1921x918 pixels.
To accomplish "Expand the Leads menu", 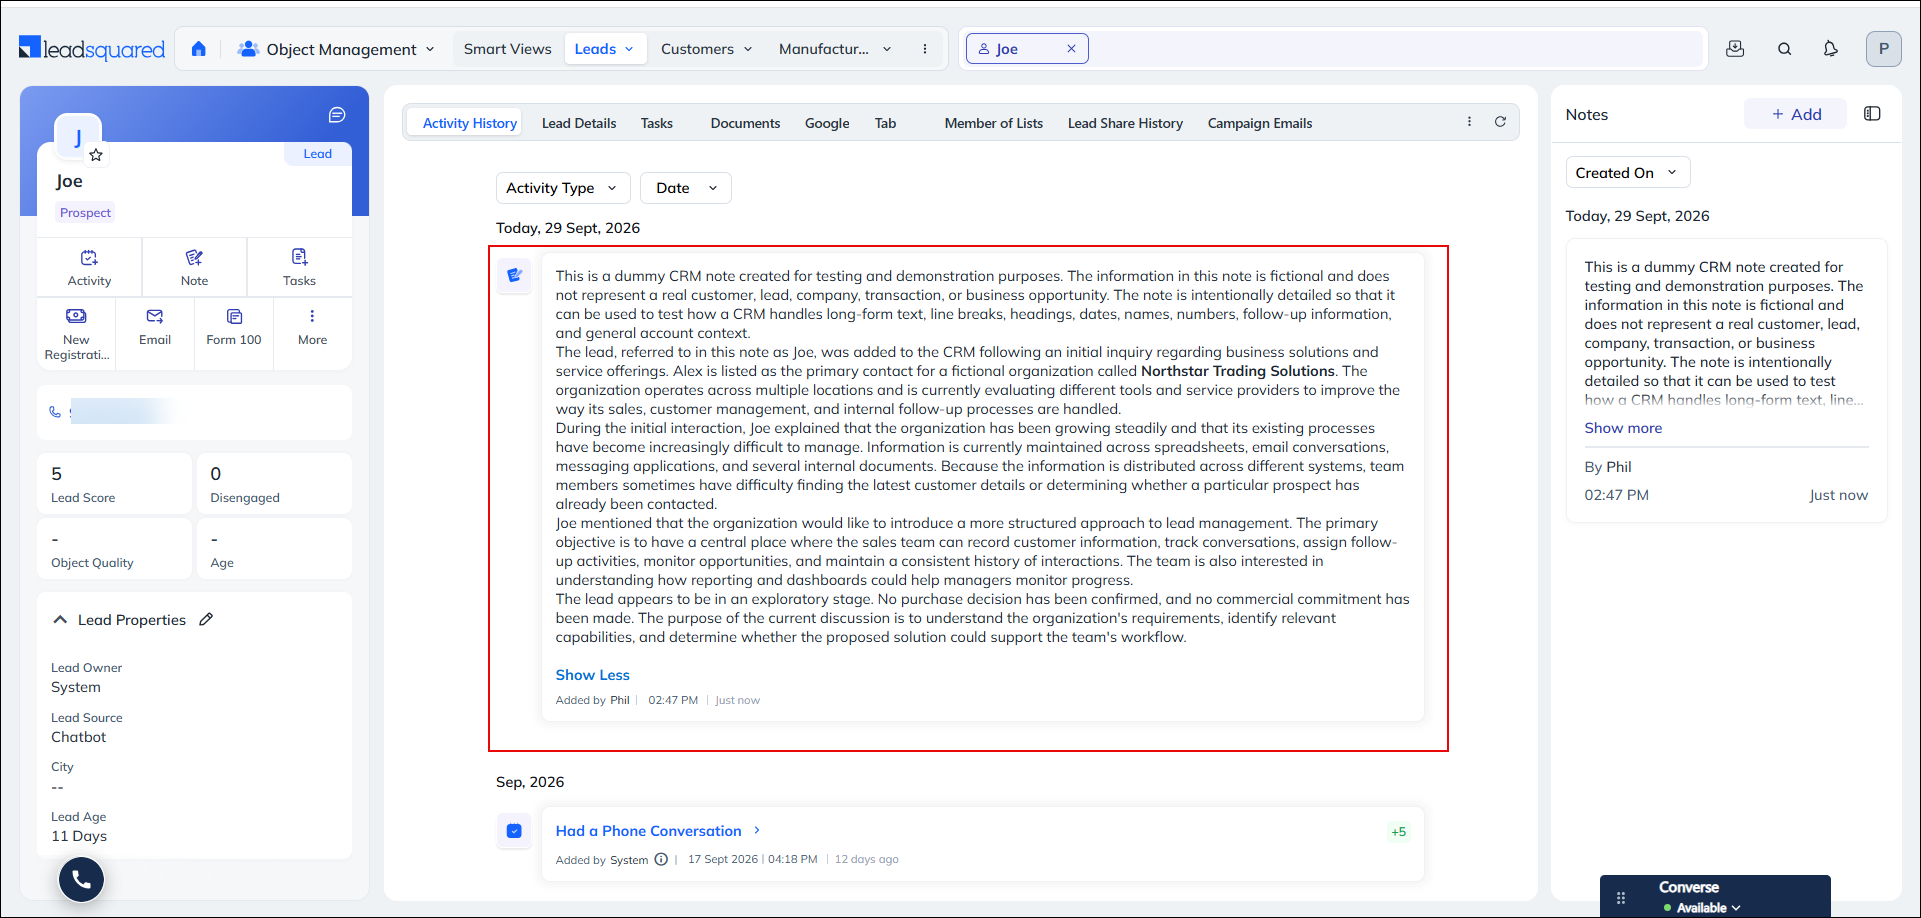I will (x=604, y=49).
